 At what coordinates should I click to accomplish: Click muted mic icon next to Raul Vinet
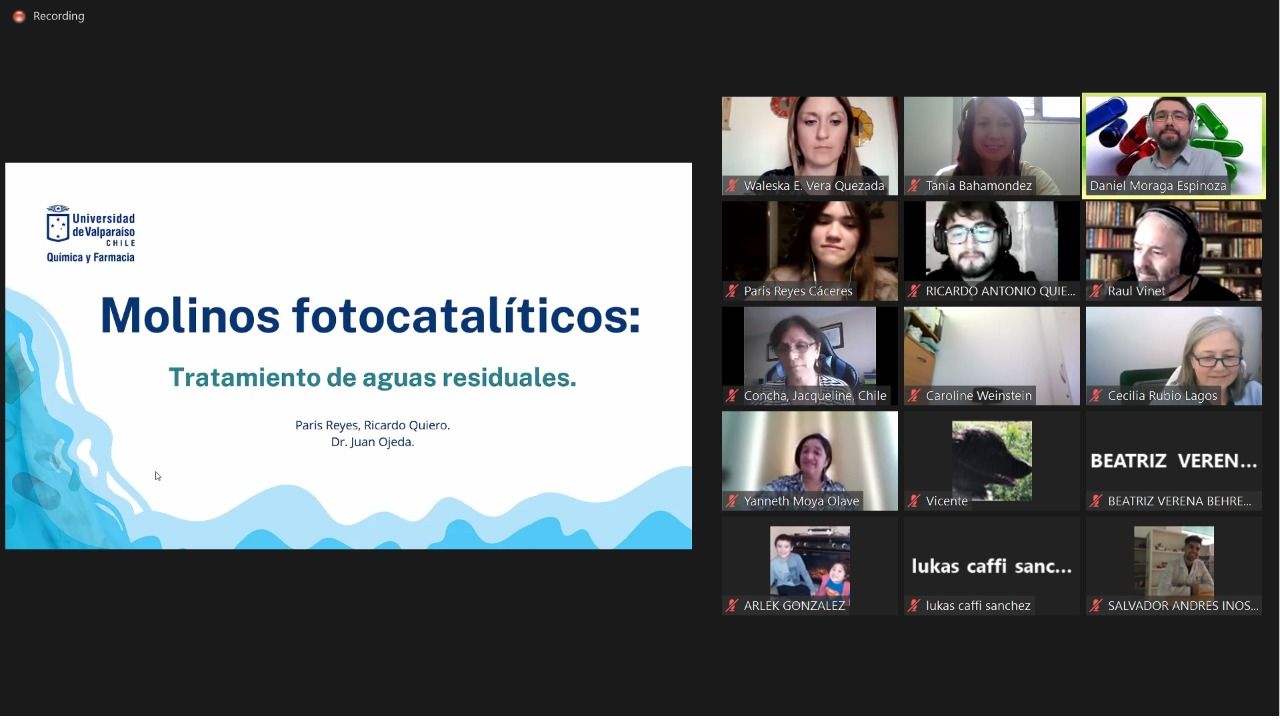point(1096,291)
